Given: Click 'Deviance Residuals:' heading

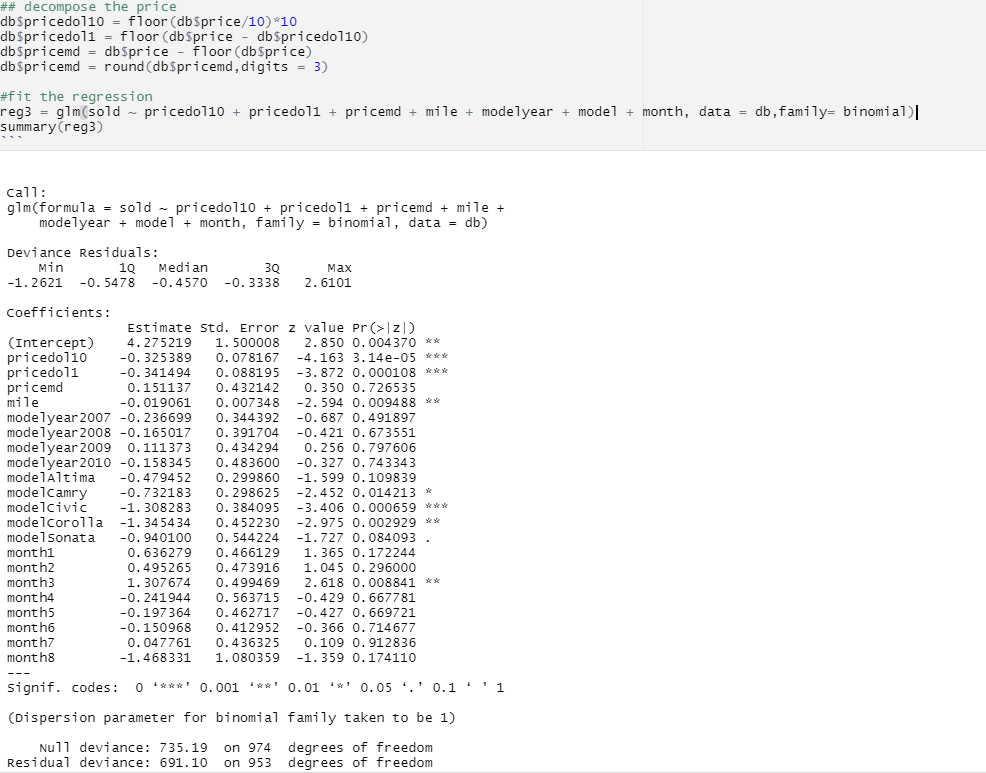Looking at the screenshot, I should (83, 253).
